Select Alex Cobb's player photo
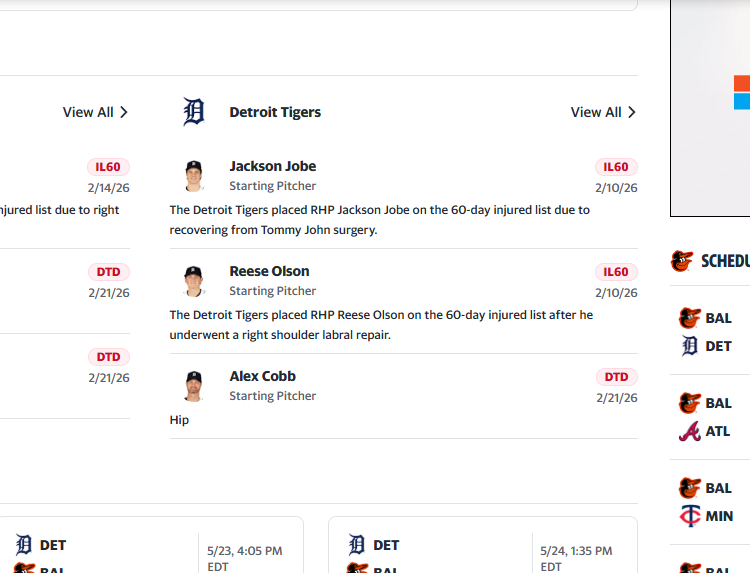The height and width of the screenshot is (573, 750). (x=194, y=386)
